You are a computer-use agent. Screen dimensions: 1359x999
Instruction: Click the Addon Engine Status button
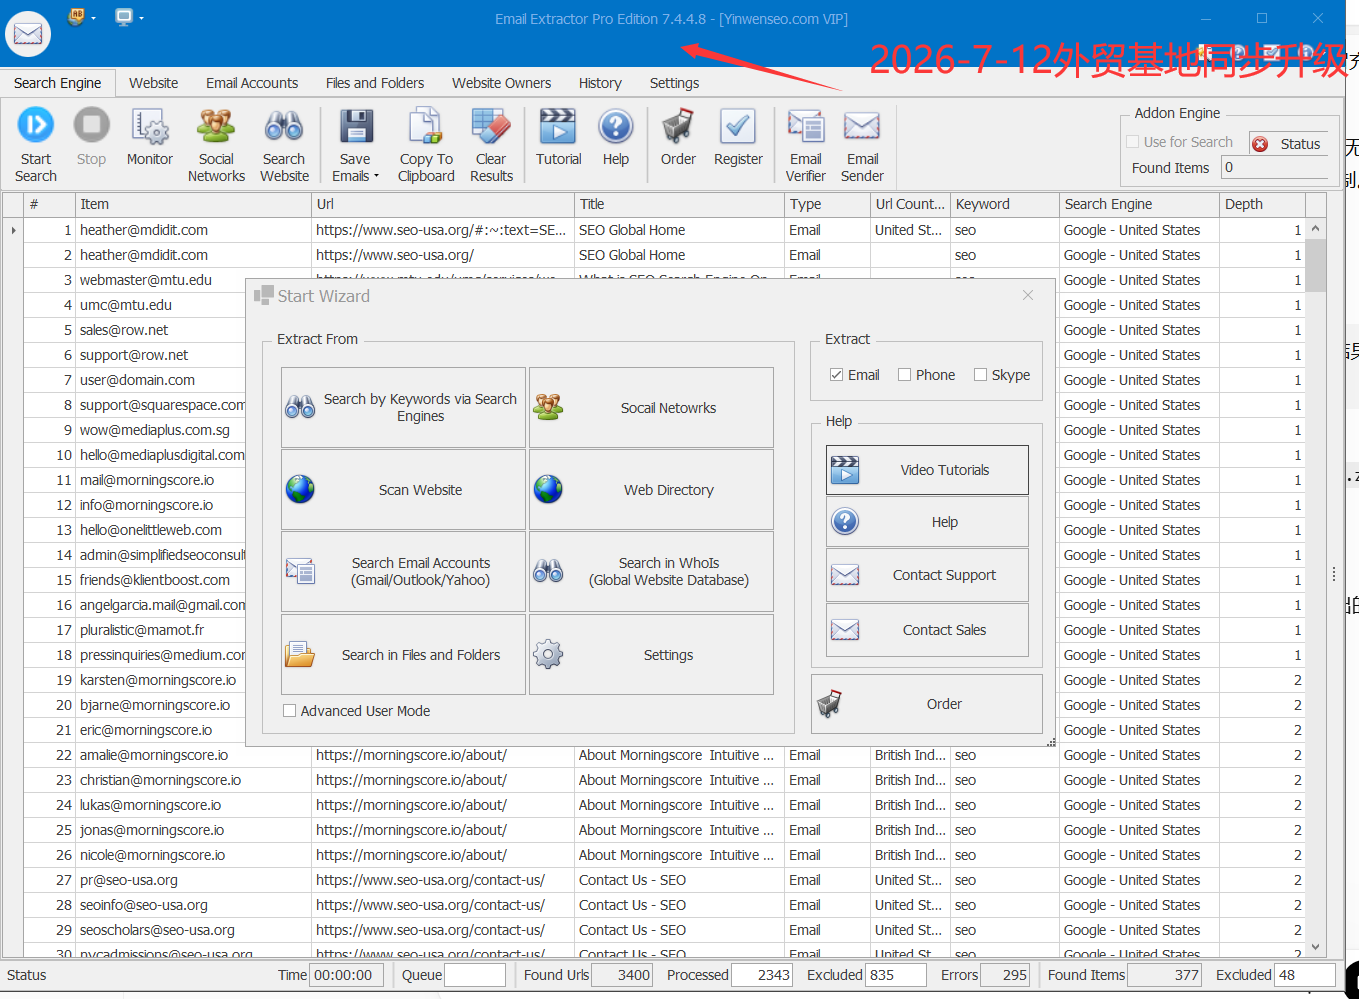[1288, 144]
